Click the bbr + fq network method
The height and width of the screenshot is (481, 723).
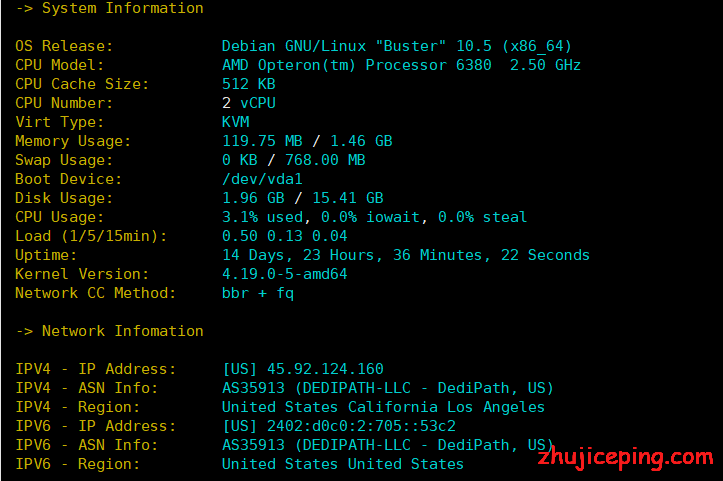coord(258,293)
